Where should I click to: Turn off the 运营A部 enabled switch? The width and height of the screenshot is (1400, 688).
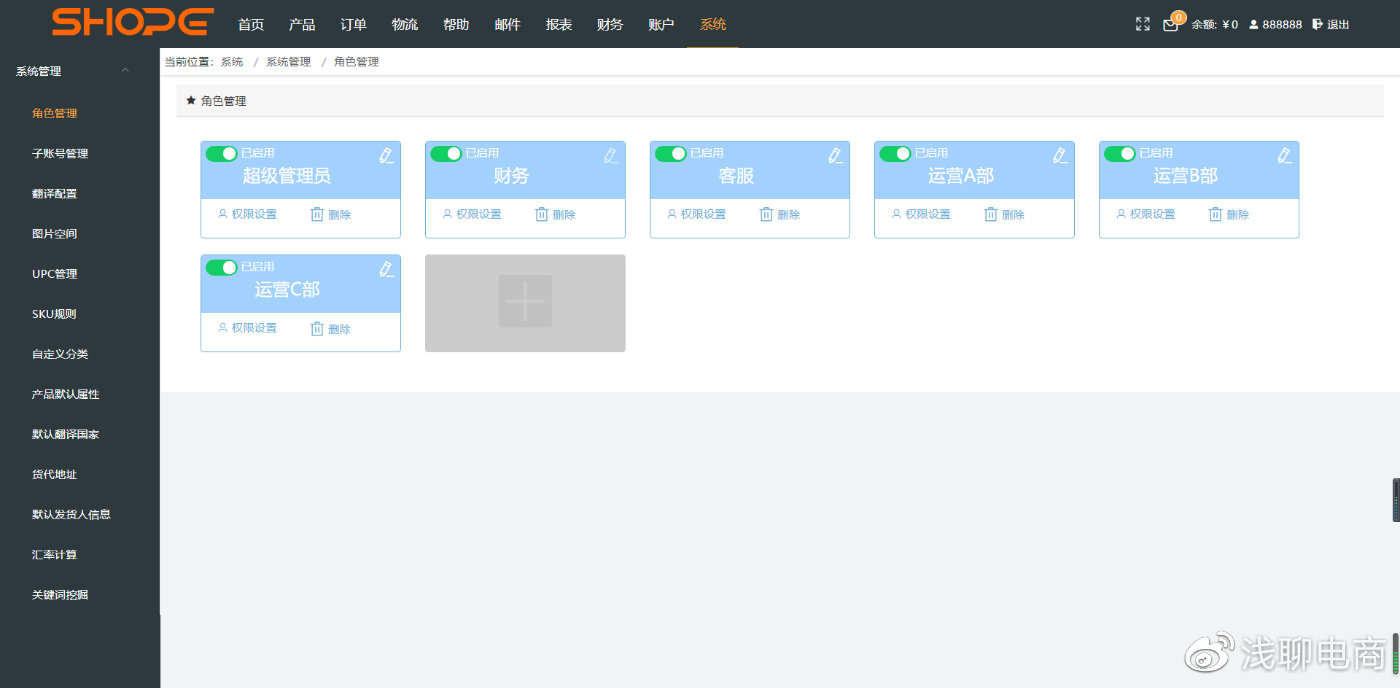(x=895, y=153)
